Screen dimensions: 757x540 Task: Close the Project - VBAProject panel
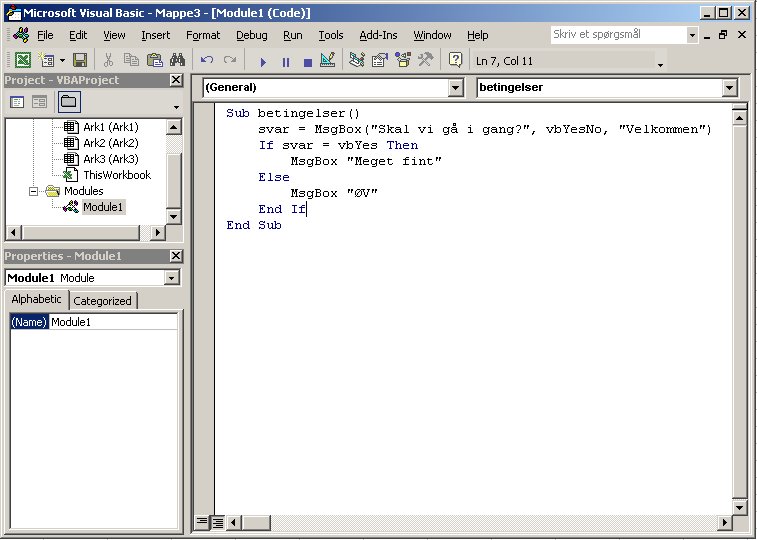[176, 80]
